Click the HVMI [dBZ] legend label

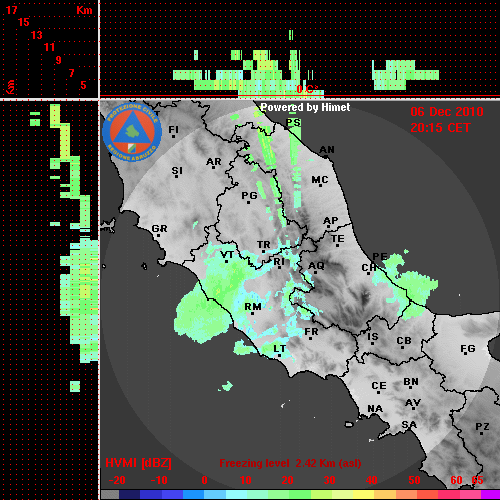[x=138, y=463]
